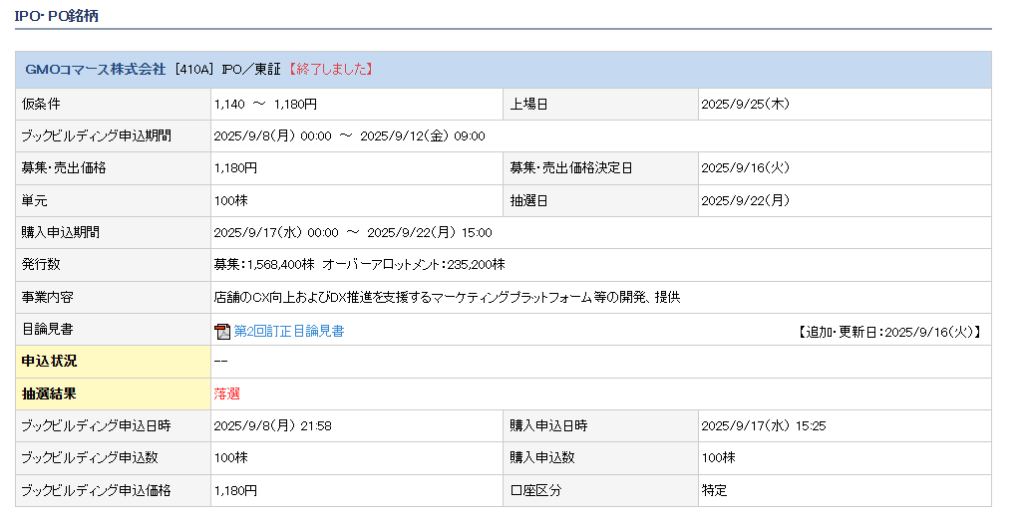1024x523 pixels.
Task: Select the 募集・売出価格決定日 value 2025/9/16(火)
Action: point(746,168)
